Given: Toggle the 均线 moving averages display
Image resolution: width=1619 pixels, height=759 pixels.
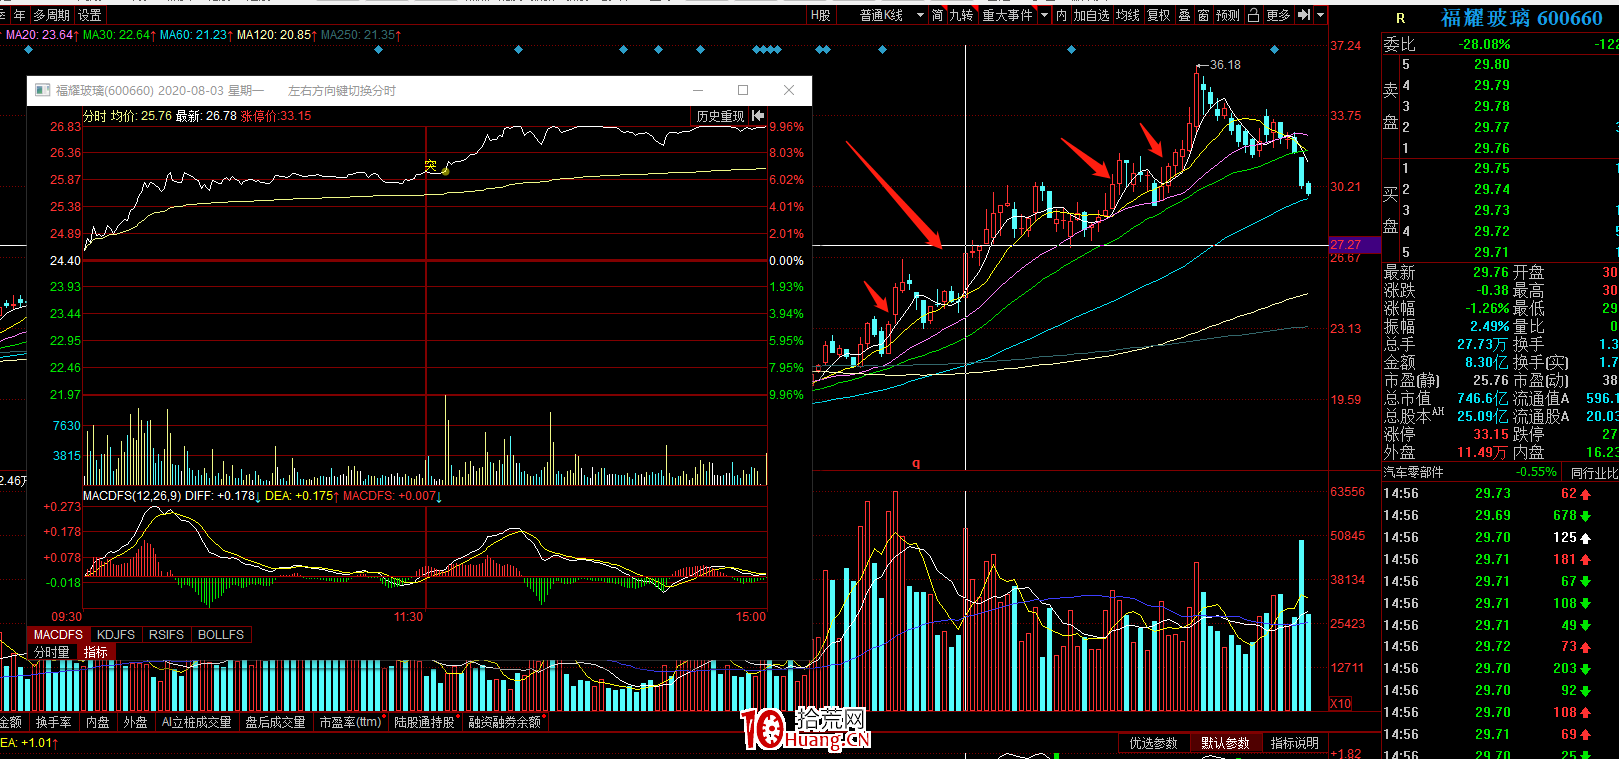Looking at the screenshot, I should click(1128, 15).
